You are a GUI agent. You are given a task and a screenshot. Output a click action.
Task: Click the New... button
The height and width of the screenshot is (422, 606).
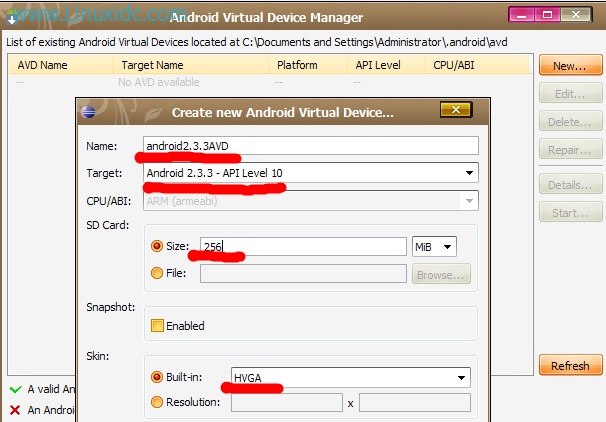pyautogui.click(x=570, y=65)
